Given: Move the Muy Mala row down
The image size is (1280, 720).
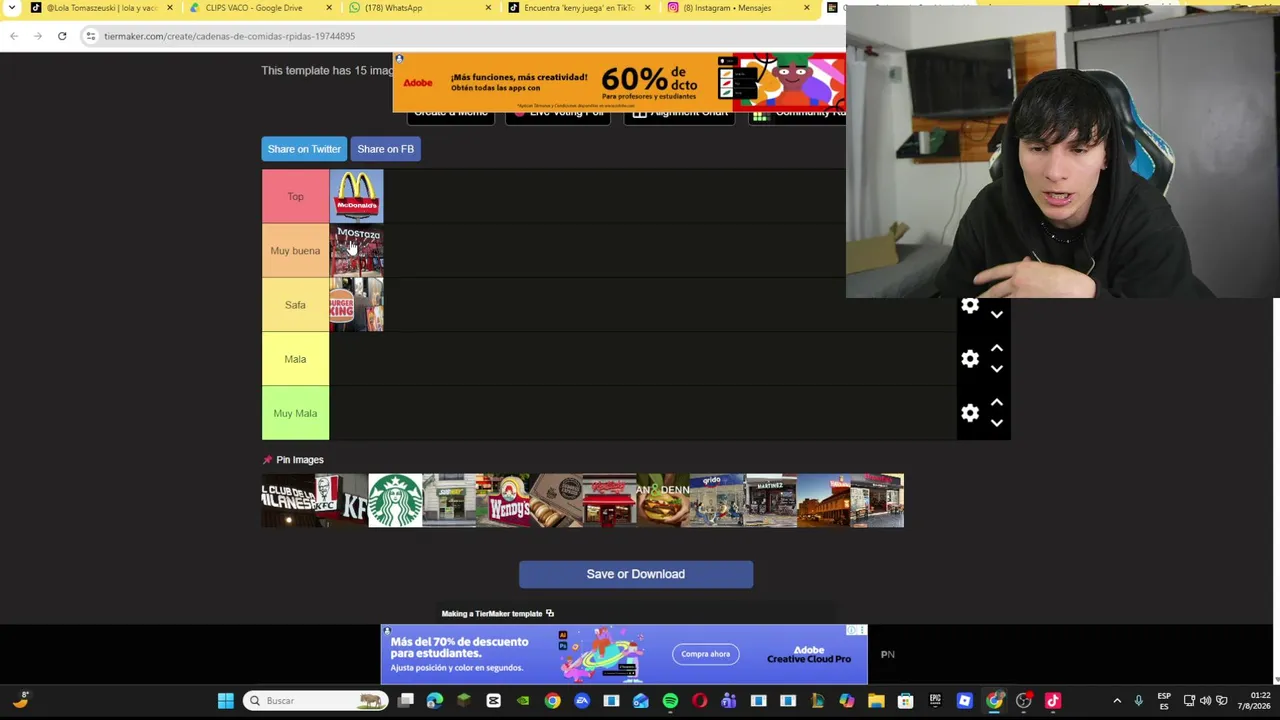Looking at the screenshot, I should click(997, 423).
